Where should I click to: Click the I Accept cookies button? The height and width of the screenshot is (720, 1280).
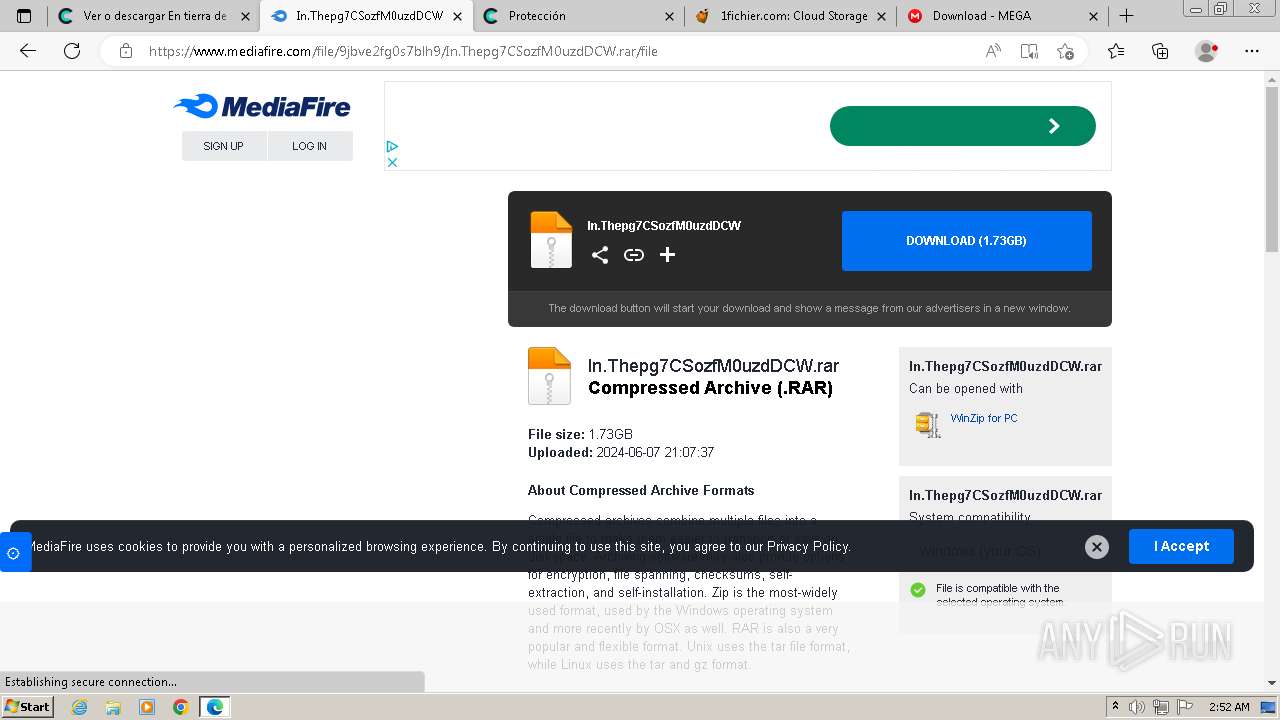[1181, 547]
